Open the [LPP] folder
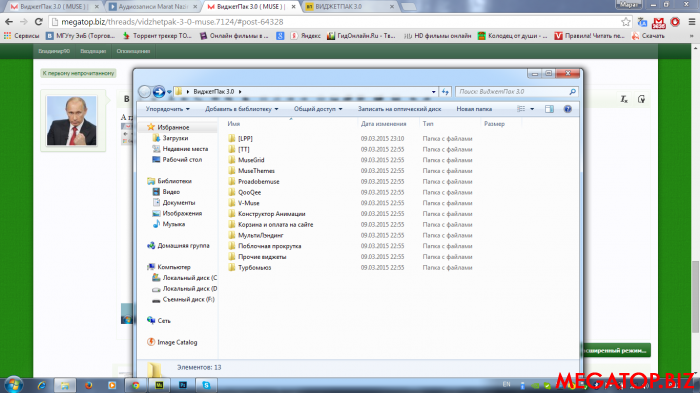Image resolution: width=700 pixels, height=393 pixels. 245,138
